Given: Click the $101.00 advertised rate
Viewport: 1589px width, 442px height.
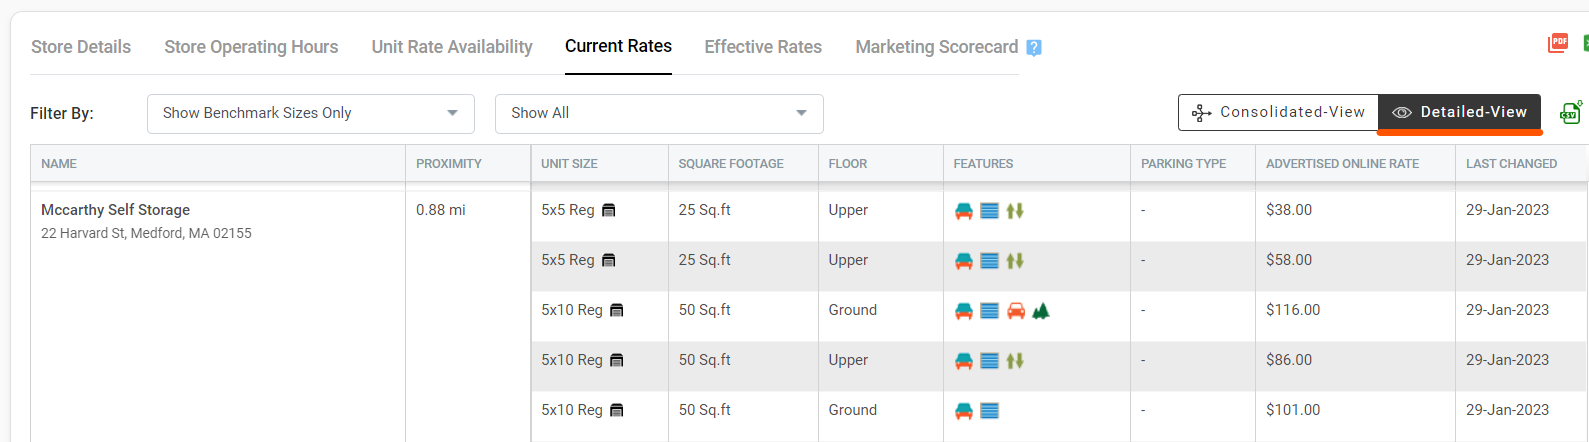Looking at the screenshot, I should pos(1293,410).
